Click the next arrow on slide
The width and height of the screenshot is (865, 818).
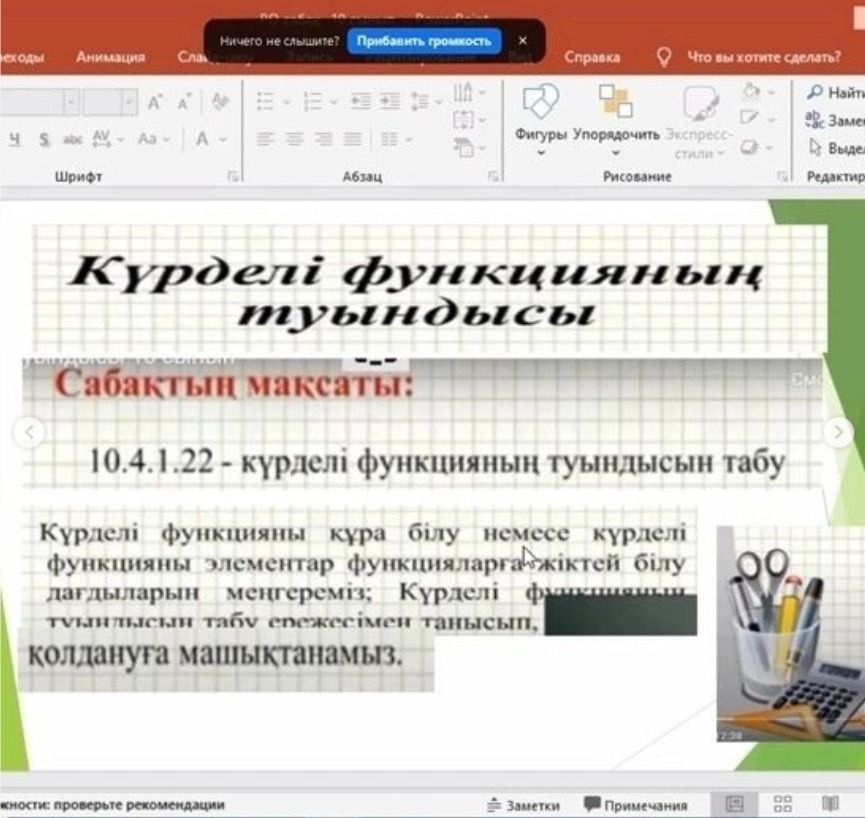[838, 432]
